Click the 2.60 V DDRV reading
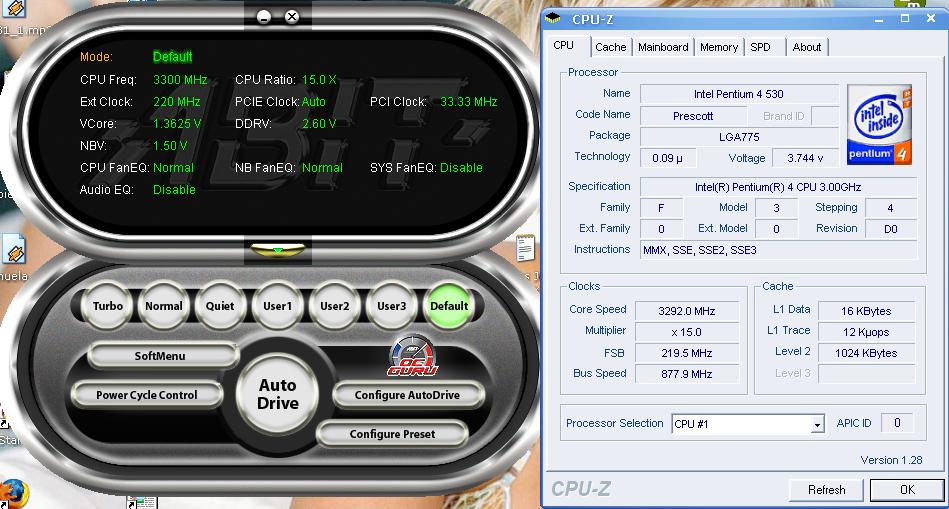The width and height of the screenshot is (949, 509). pos(319,123)
